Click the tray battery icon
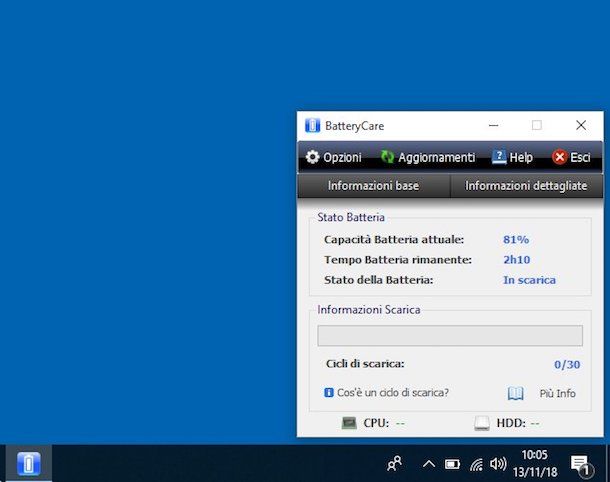 tap(452, 464)
